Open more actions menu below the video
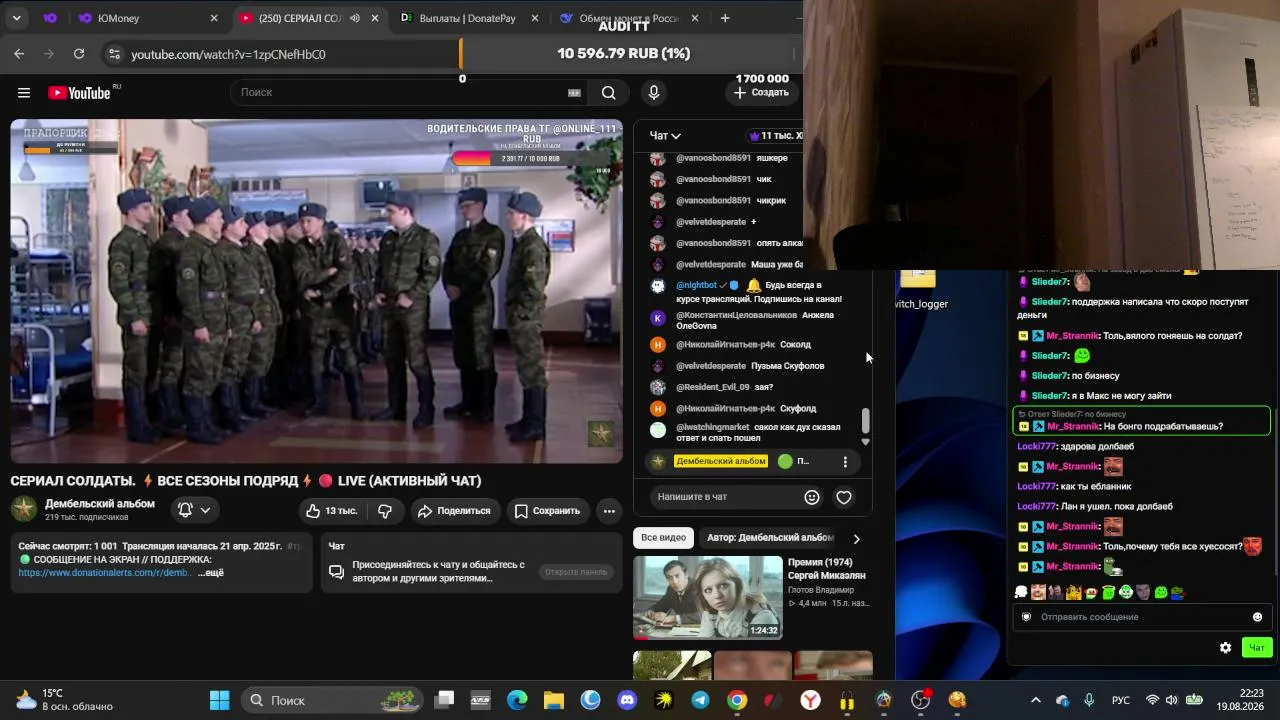Viewport: 1280px width, 720px height. [609, 511]
